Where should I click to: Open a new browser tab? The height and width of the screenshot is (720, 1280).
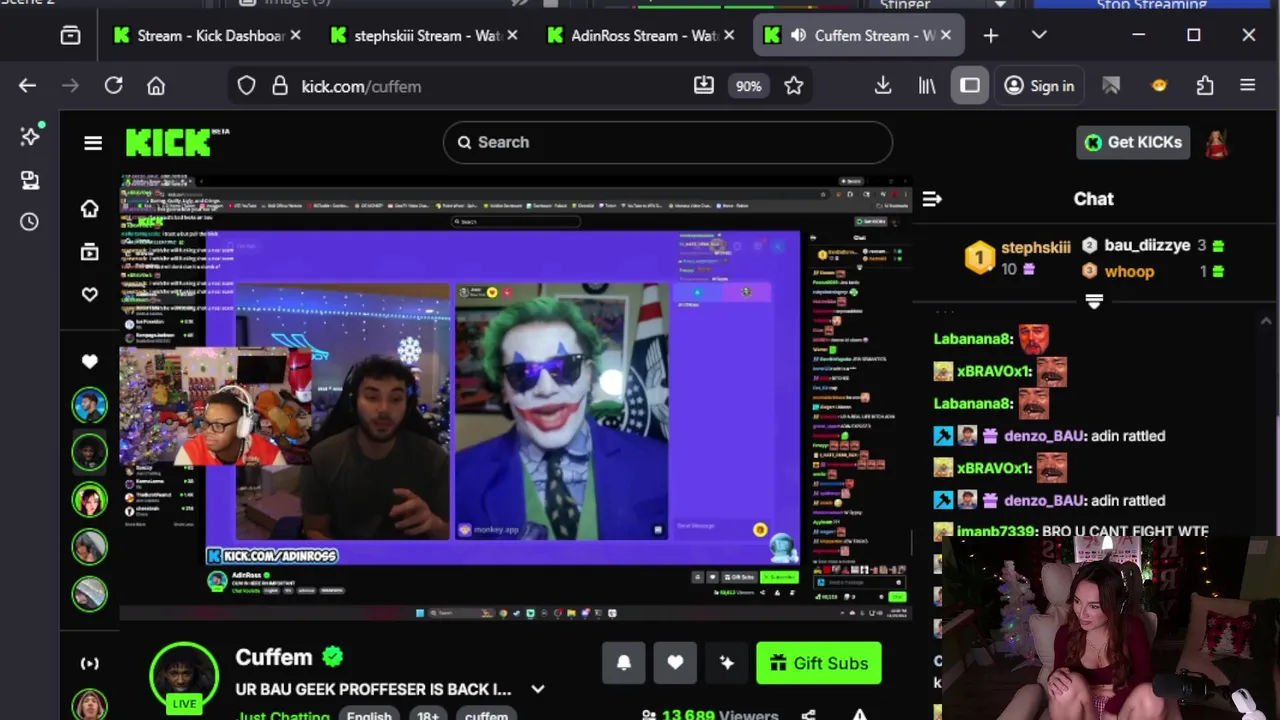[990, 35]
